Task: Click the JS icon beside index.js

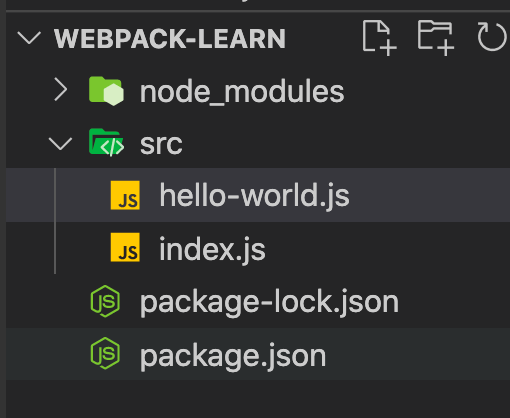Action: (x=125, y=247)
